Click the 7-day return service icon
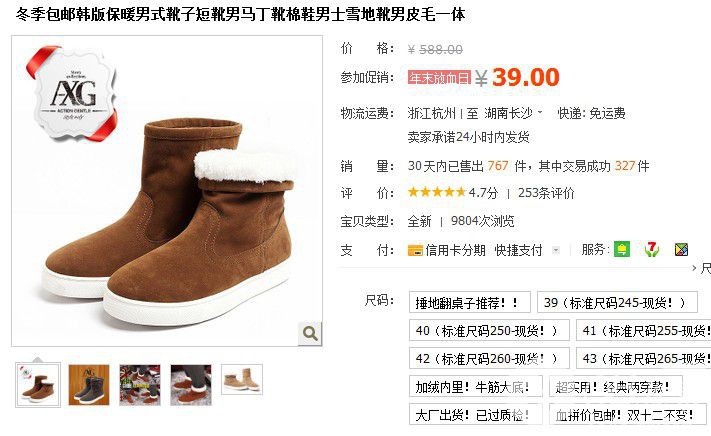Screen dimensions: 711x436 pyautogui.click(x=652, y=249)
